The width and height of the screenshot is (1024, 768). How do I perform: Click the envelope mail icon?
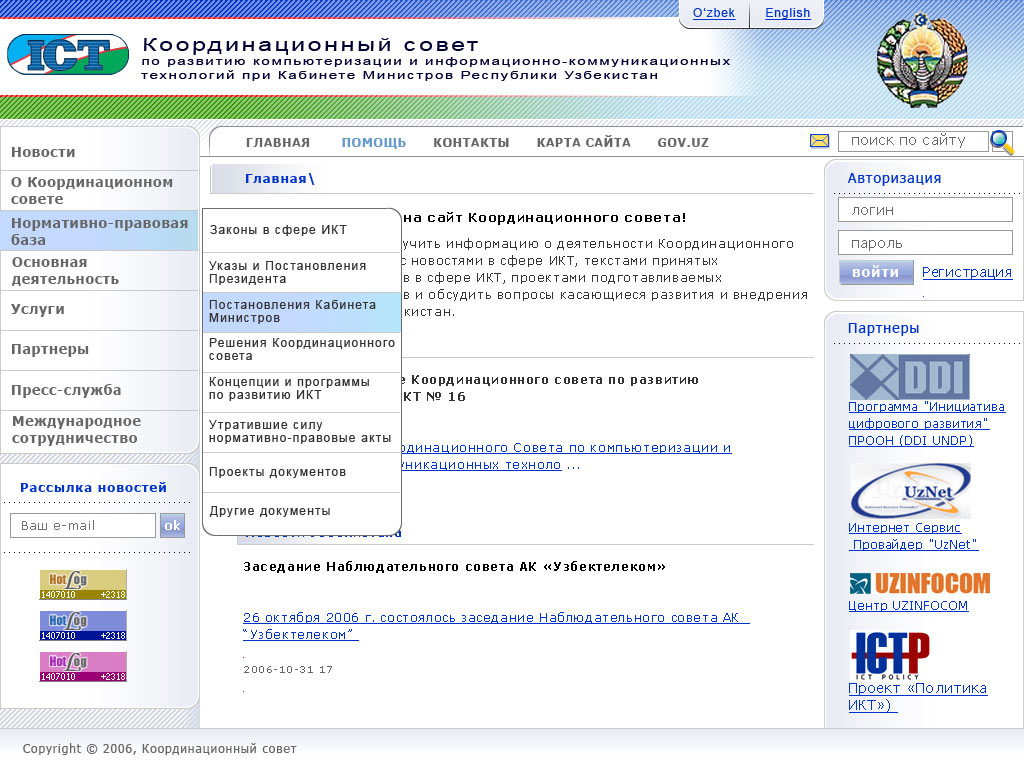(819, 141)
